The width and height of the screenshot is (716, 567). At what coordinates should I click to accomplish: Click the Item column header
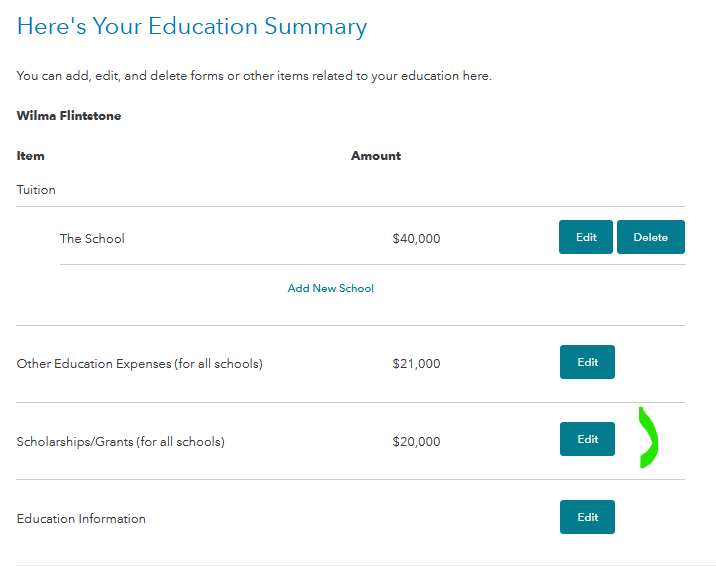(x=31, y=156)
